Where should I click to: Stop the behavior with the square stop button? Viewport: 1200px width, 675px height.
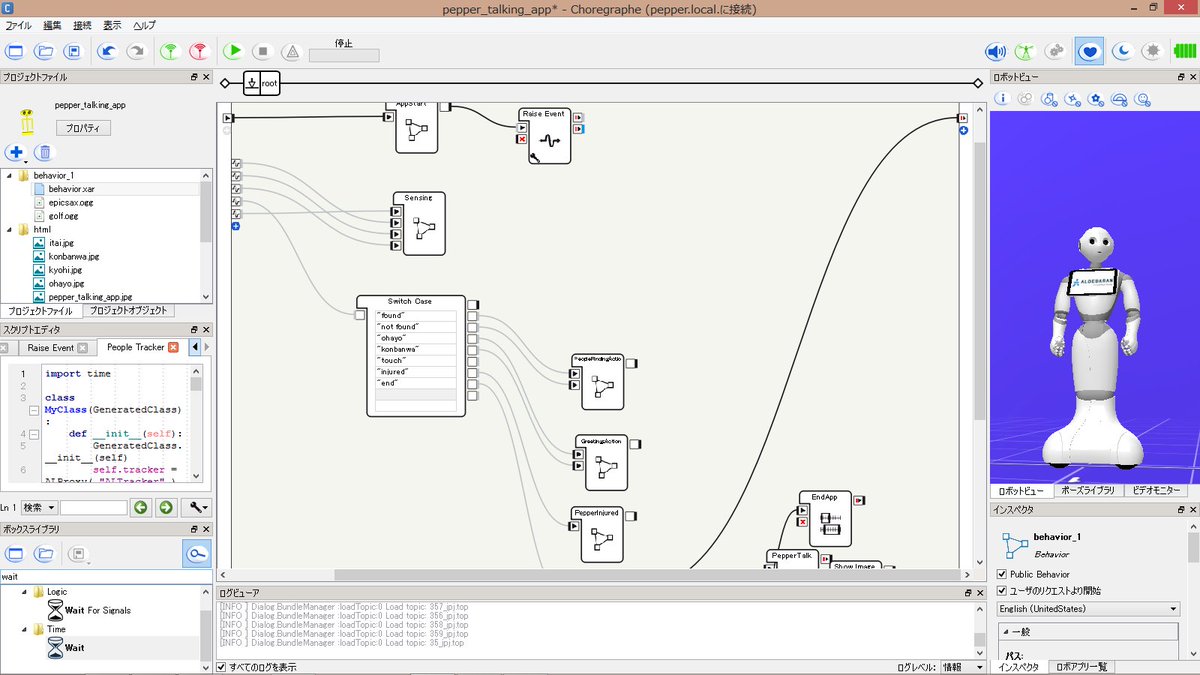pos(262,51)
